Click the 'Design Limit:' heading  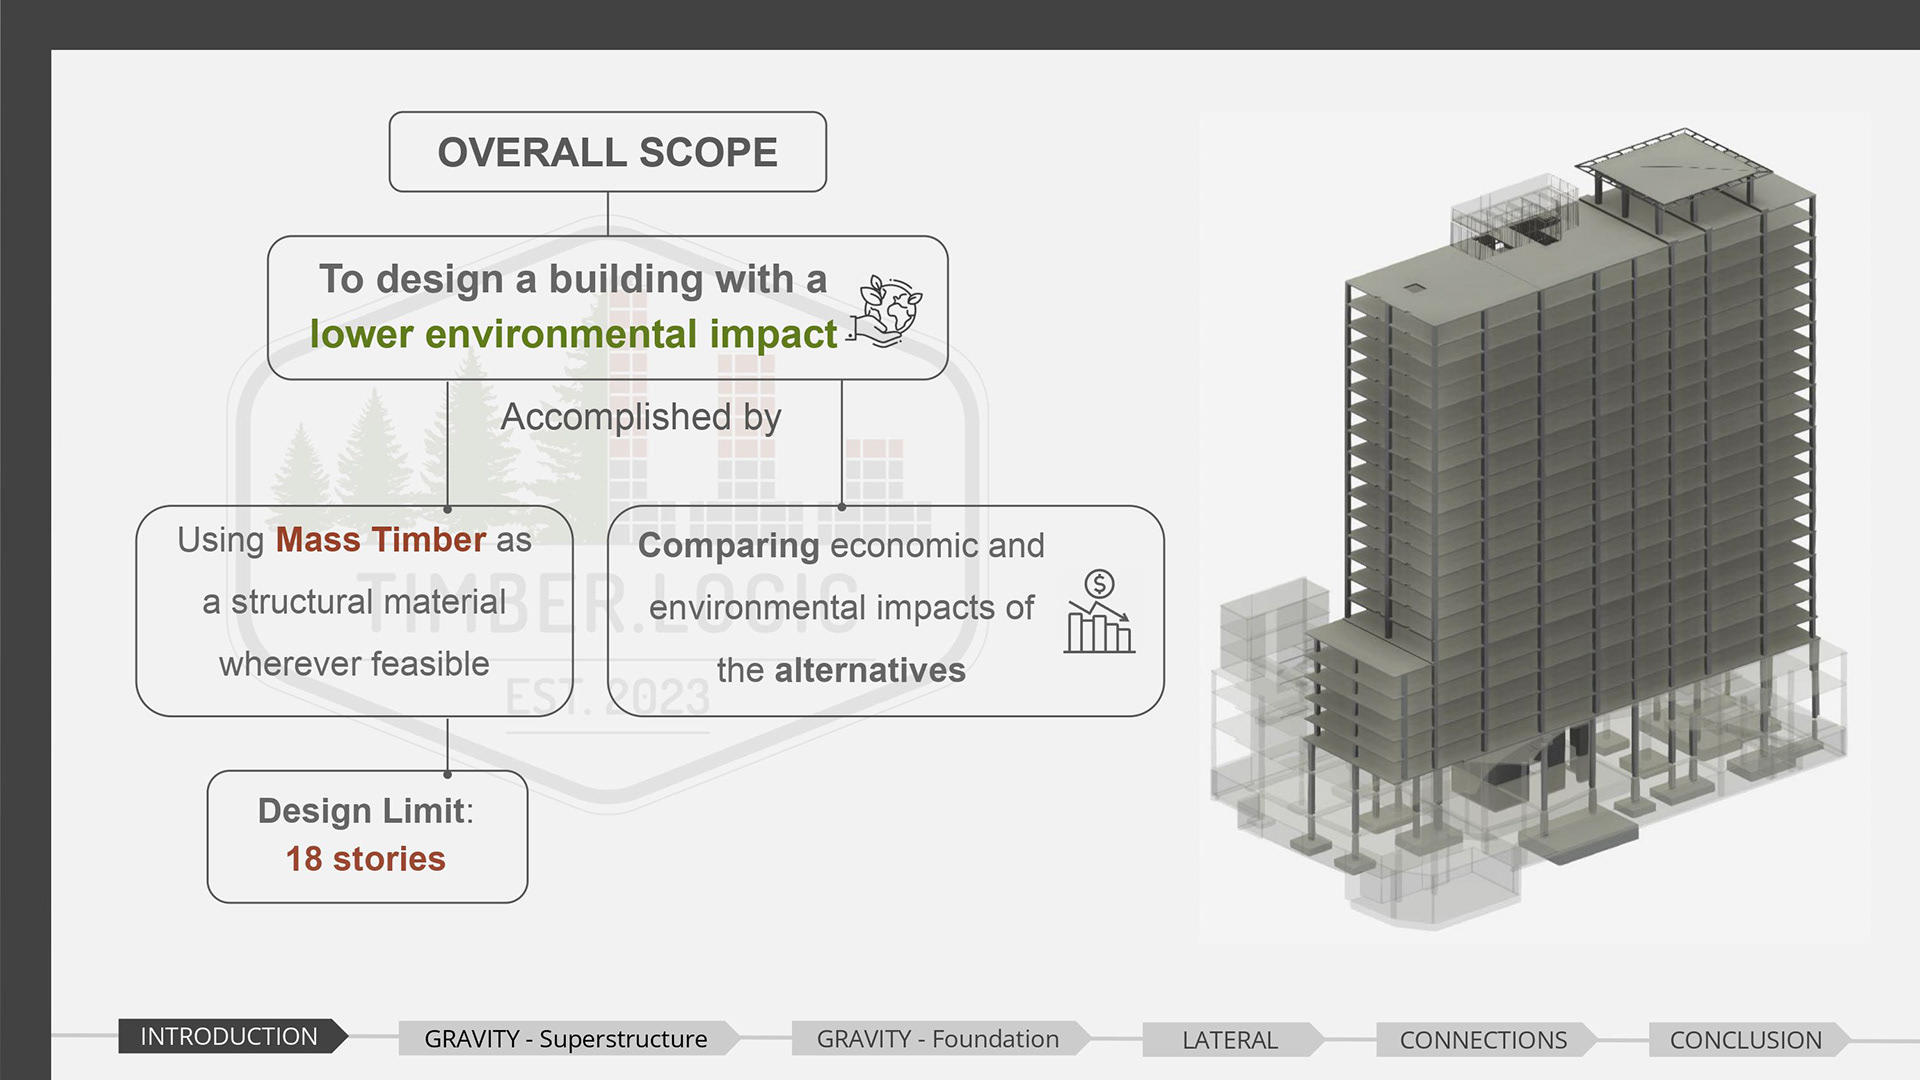click(366, 811)
